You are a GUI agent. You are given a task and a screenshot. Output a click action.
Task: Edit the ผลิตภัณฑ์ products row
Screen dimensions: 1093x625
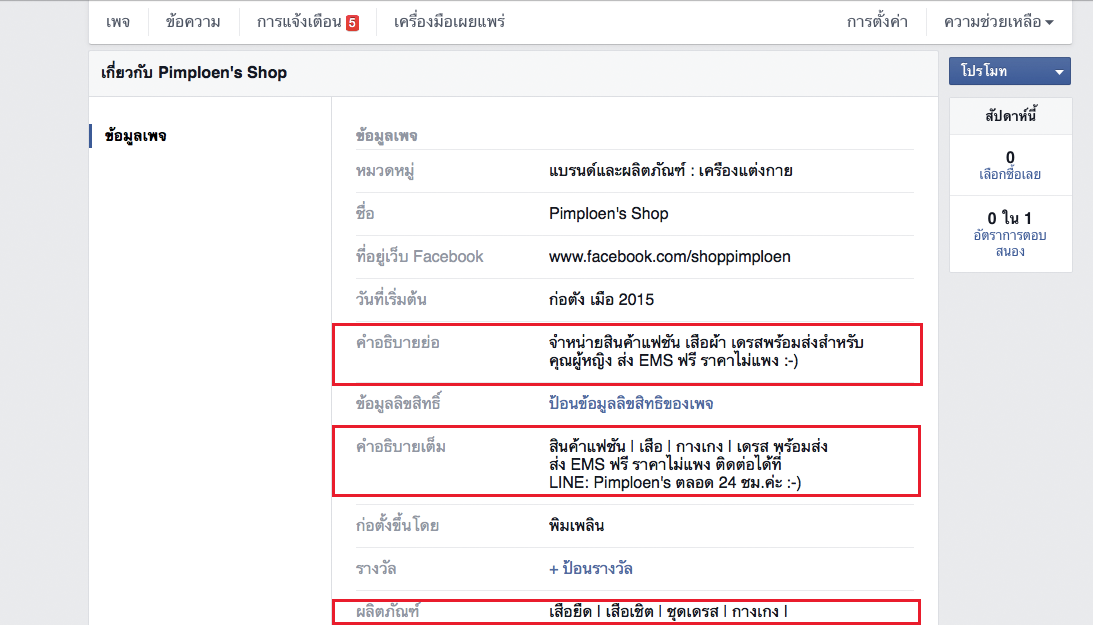click(x=626, y=612)
